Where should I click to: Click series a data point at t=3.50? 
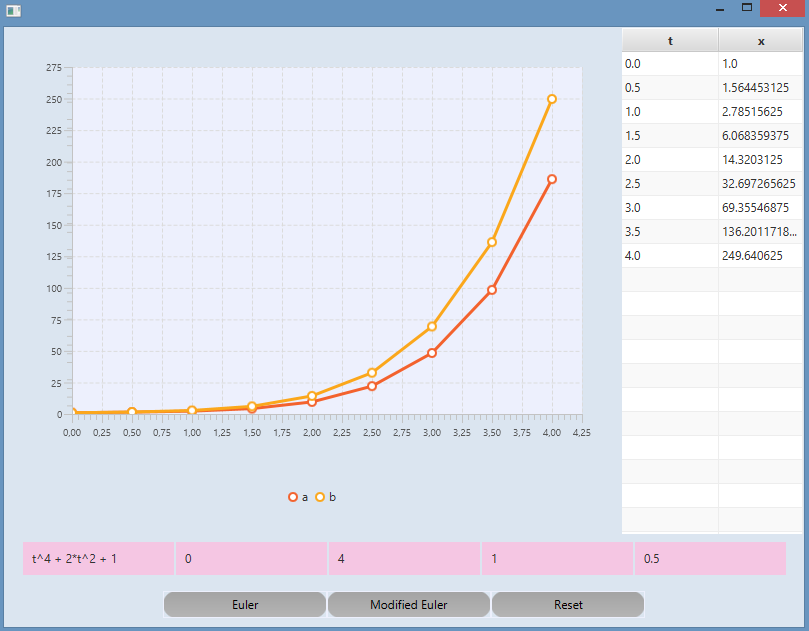tap(492, 290)
